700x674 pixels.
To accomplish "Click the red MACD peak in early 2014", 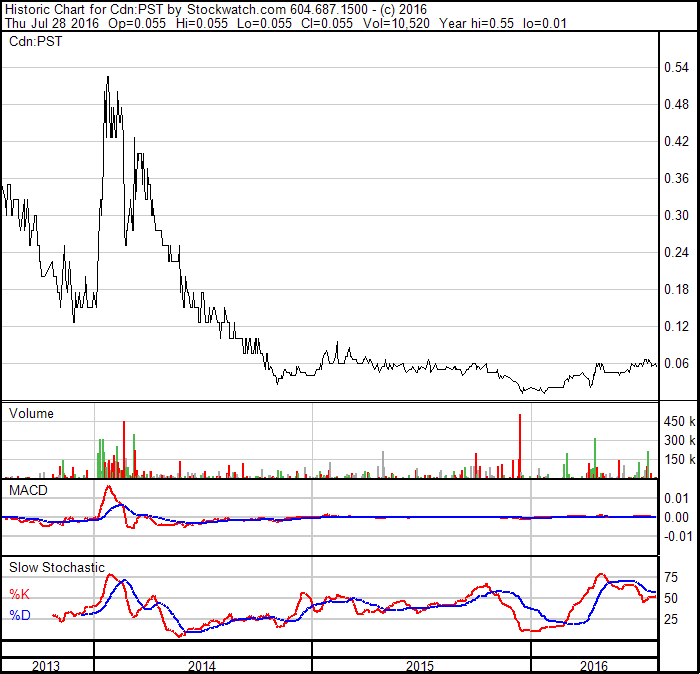I will coord(108,487).
